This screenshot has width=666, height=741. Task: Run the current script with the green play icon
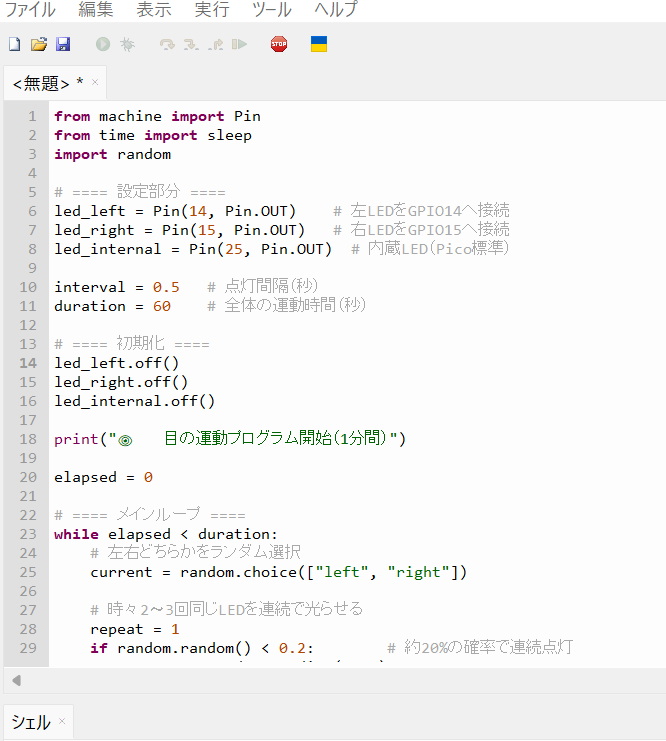pyautogui.click(x=103, y=44)
